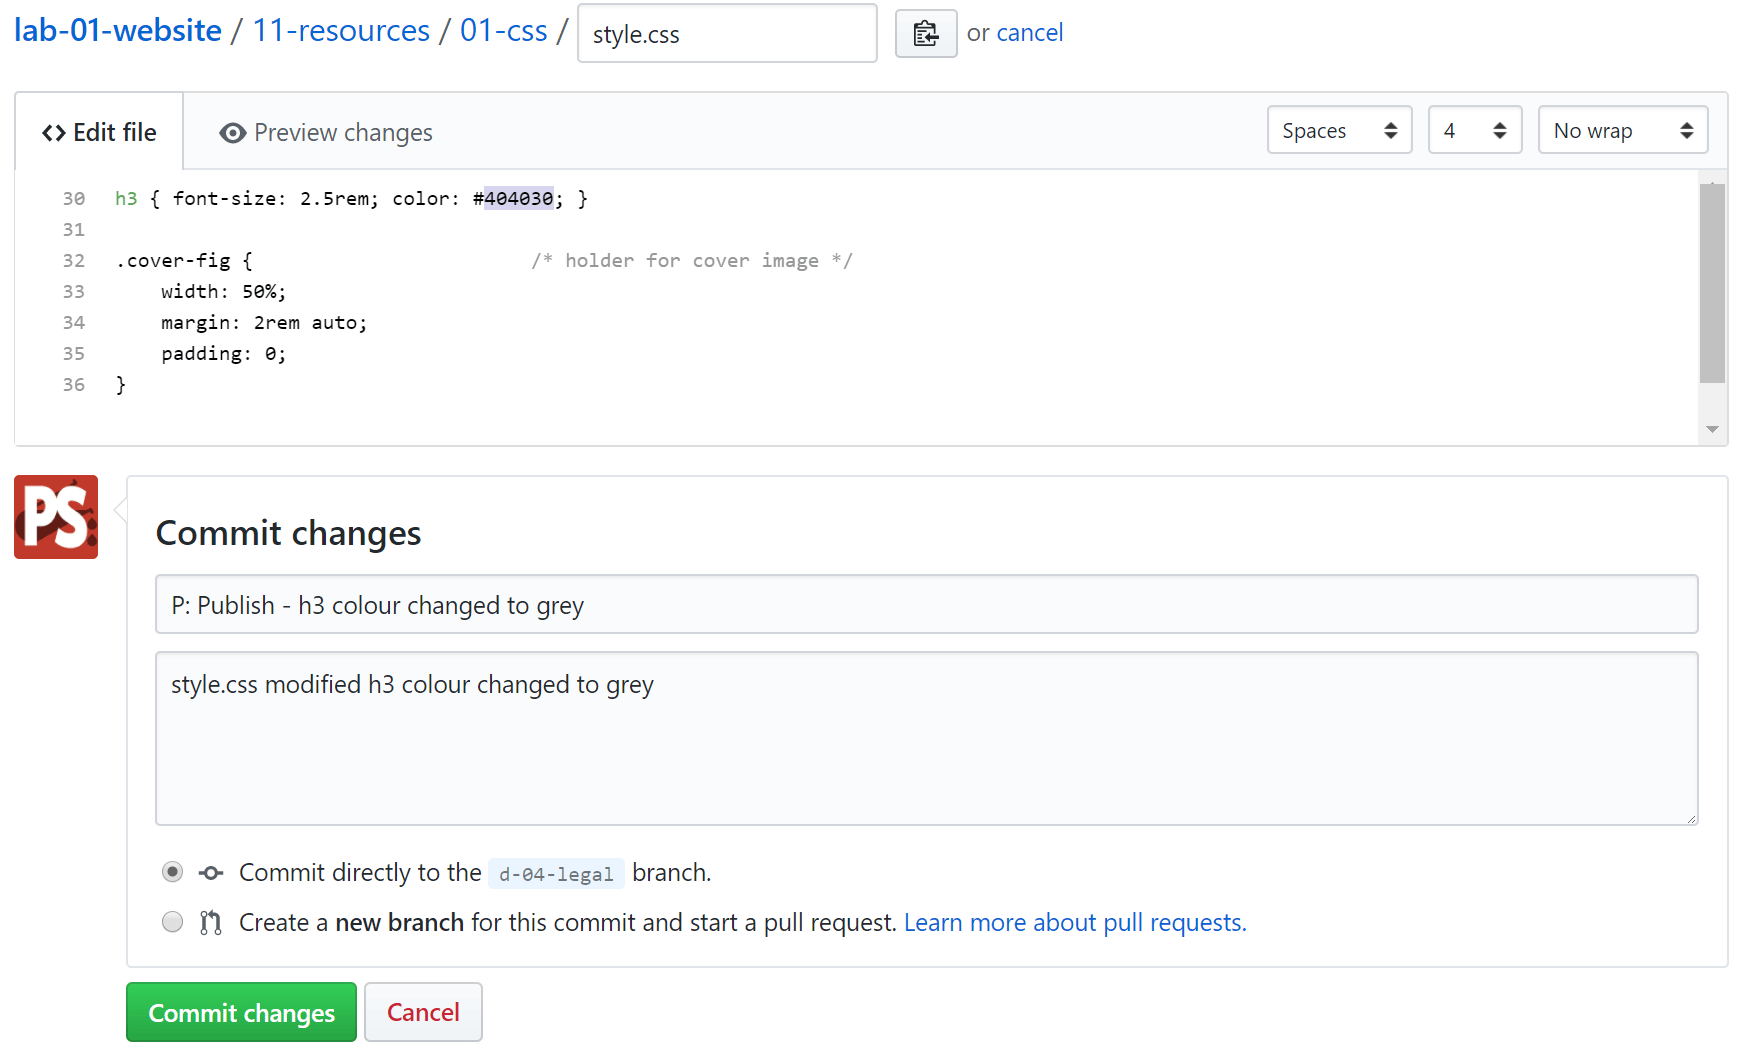This screenshot has height=1045, width=1742.
Task: Click the cancel link next to filename
Action: point(1029,33)
